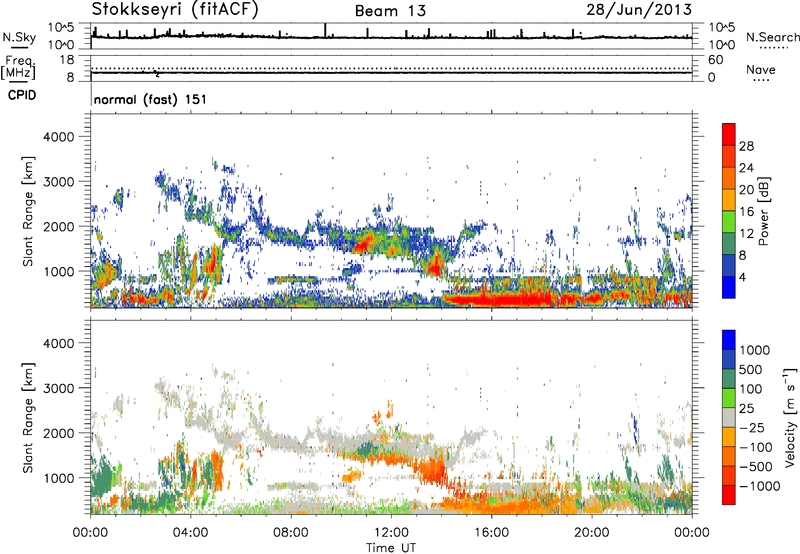Click the 60 tick on Nave axis

tap(715, 60)
